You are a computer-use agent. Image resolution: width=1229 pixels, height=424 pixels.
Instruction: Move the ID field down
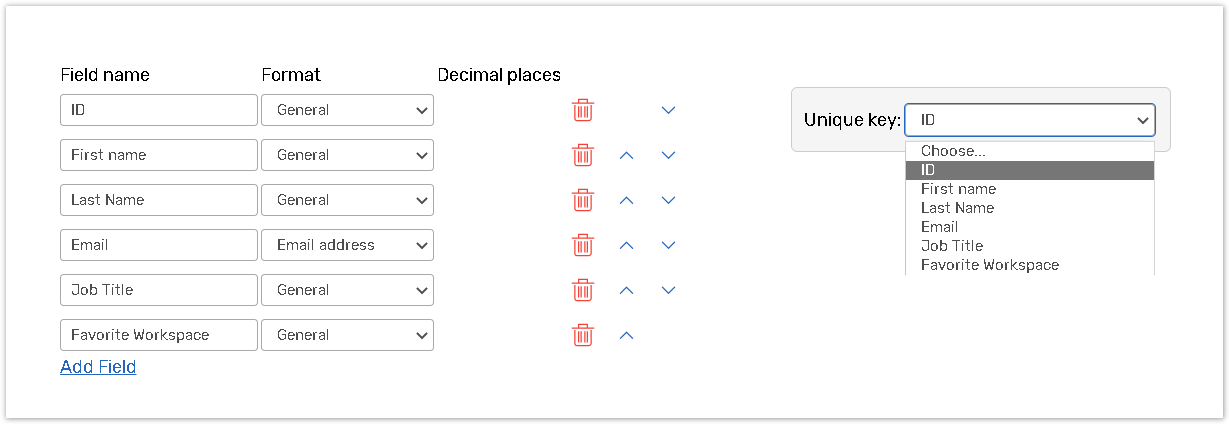pos(669,110)
